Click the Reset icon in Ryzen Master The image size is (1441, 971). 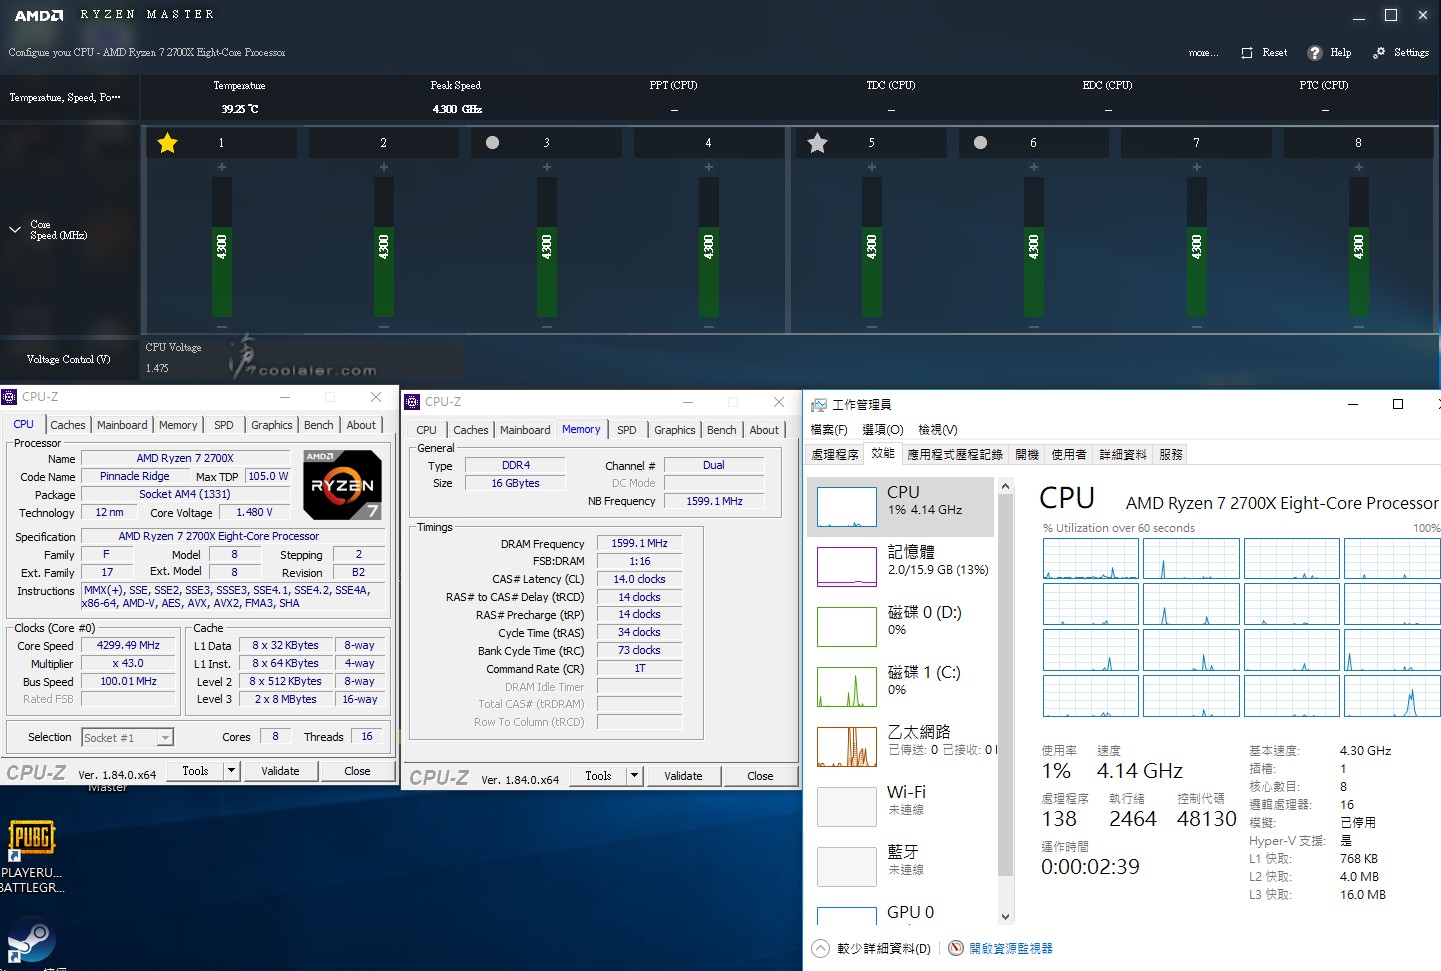pyautogui.click(x=1247, y=53)
